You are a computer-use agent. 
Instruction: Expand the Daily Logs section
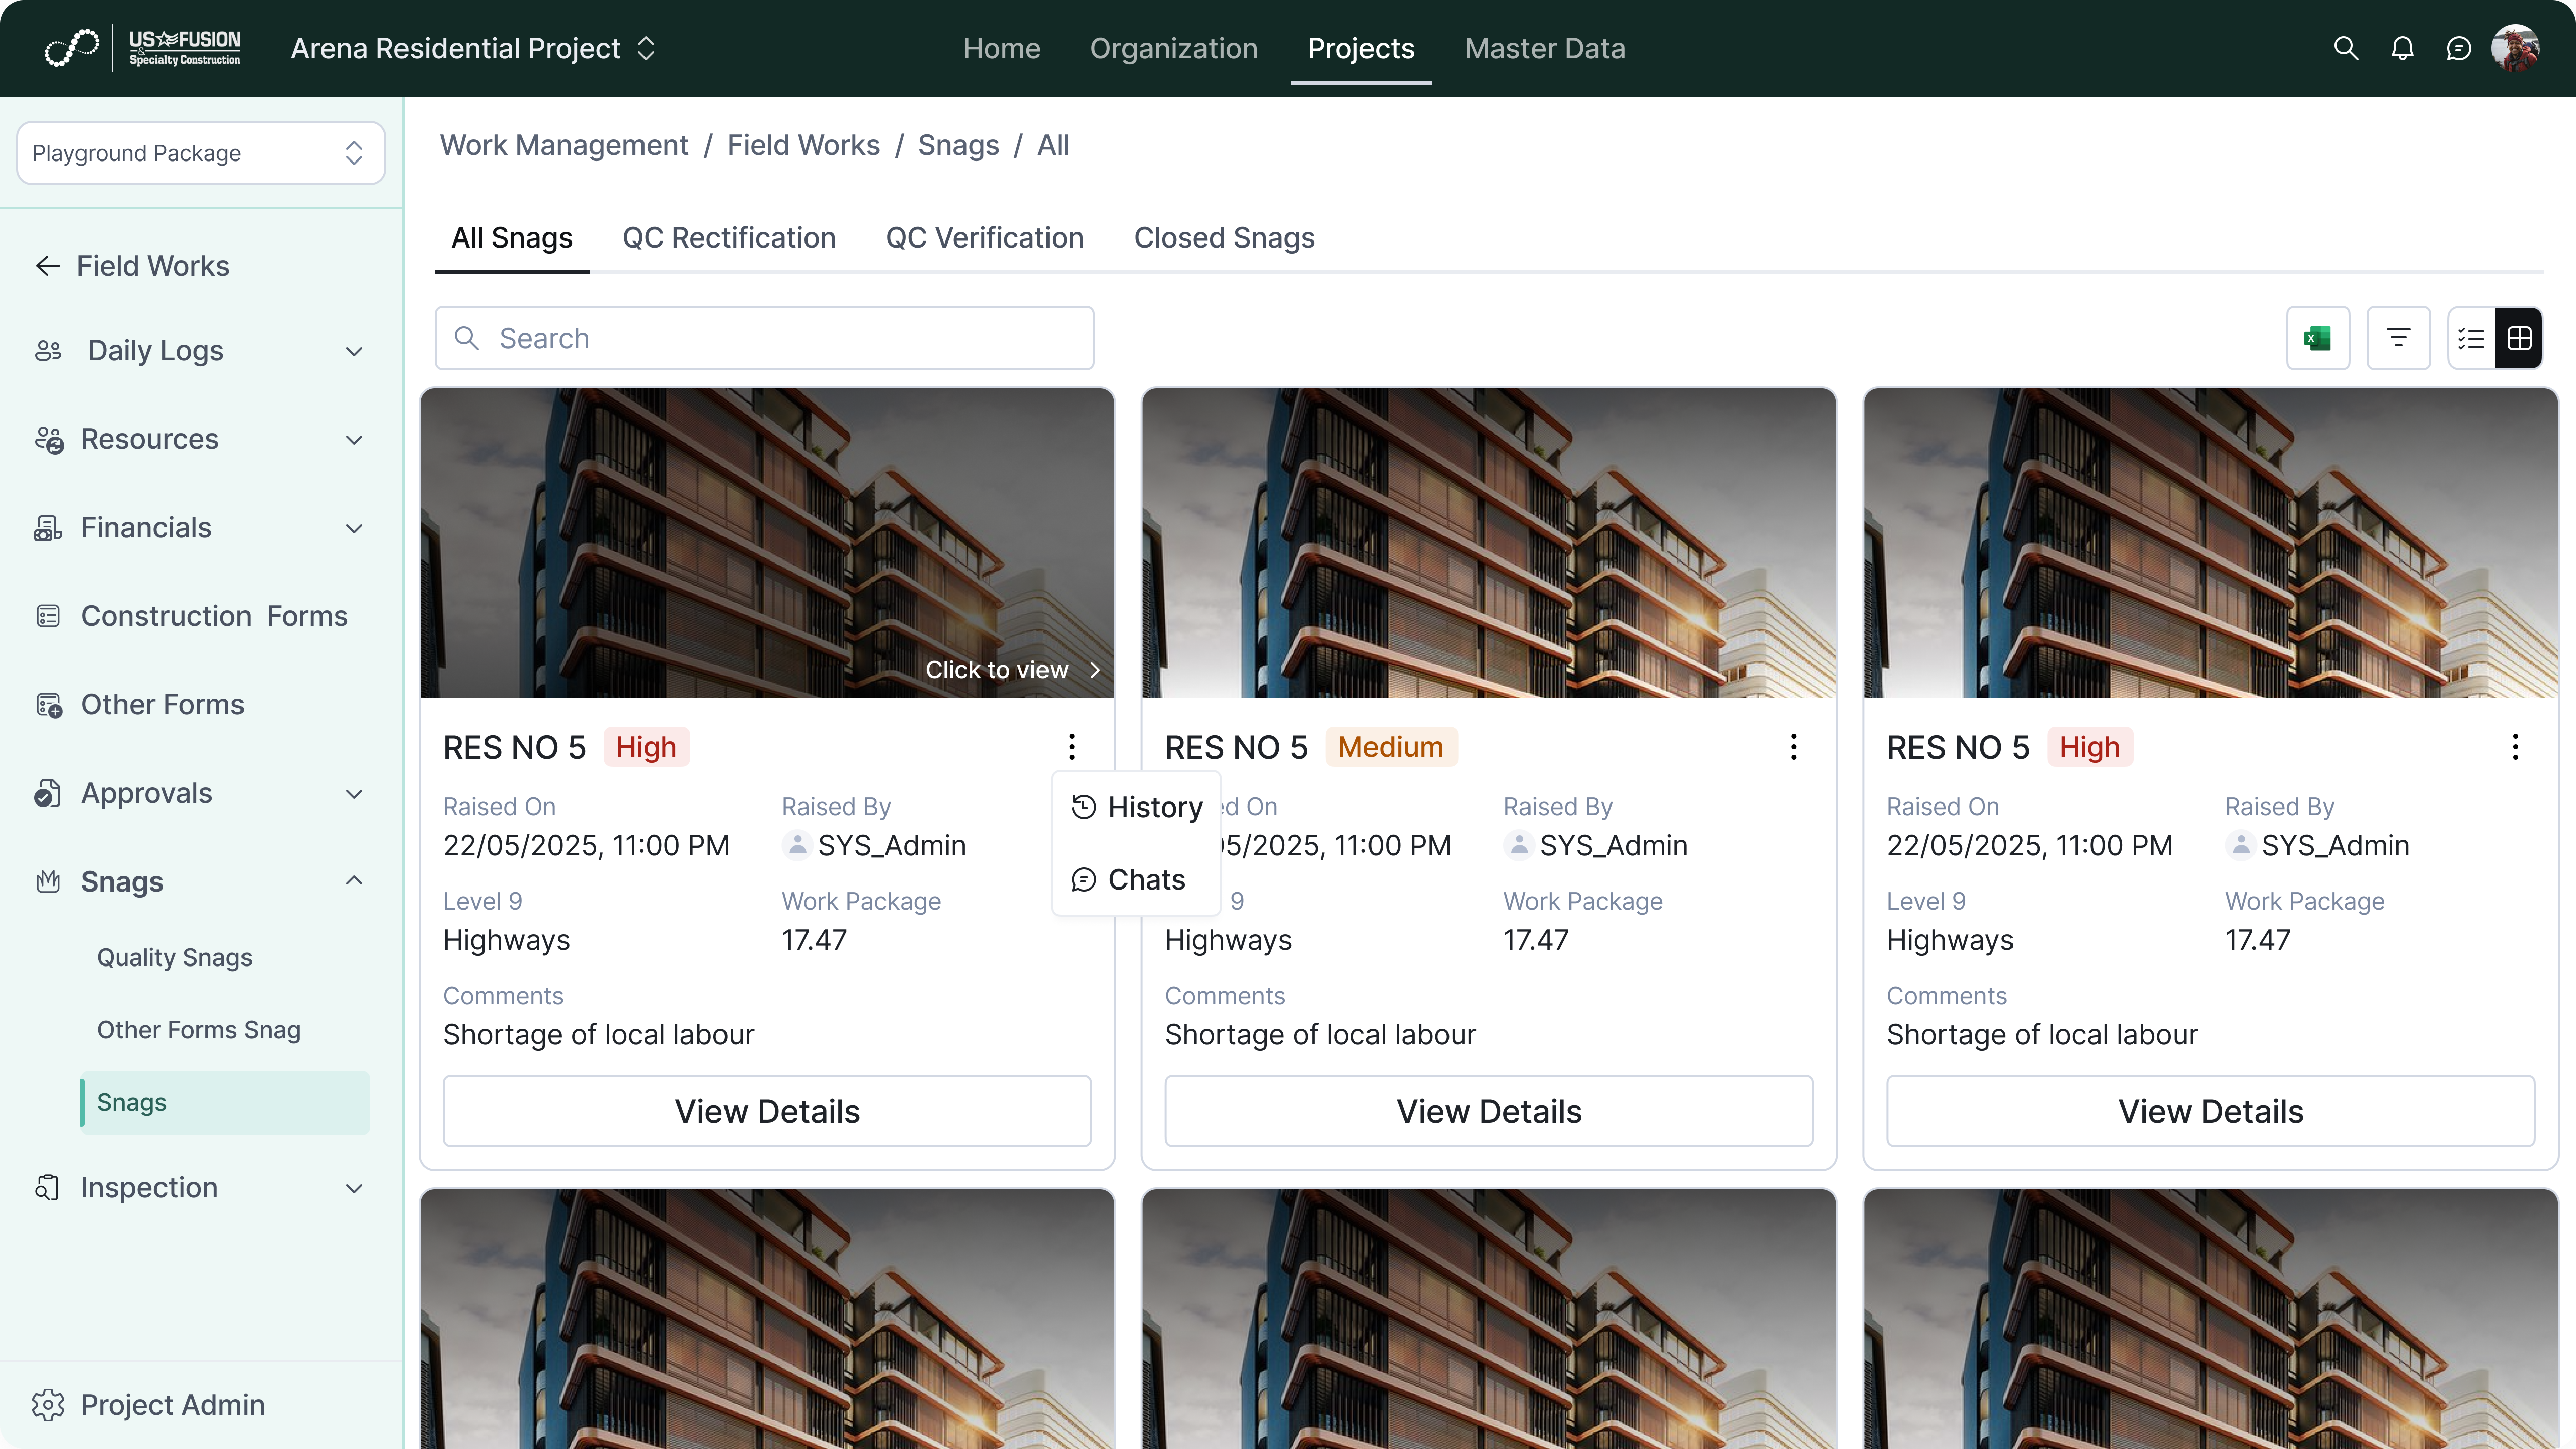(354, 351)
